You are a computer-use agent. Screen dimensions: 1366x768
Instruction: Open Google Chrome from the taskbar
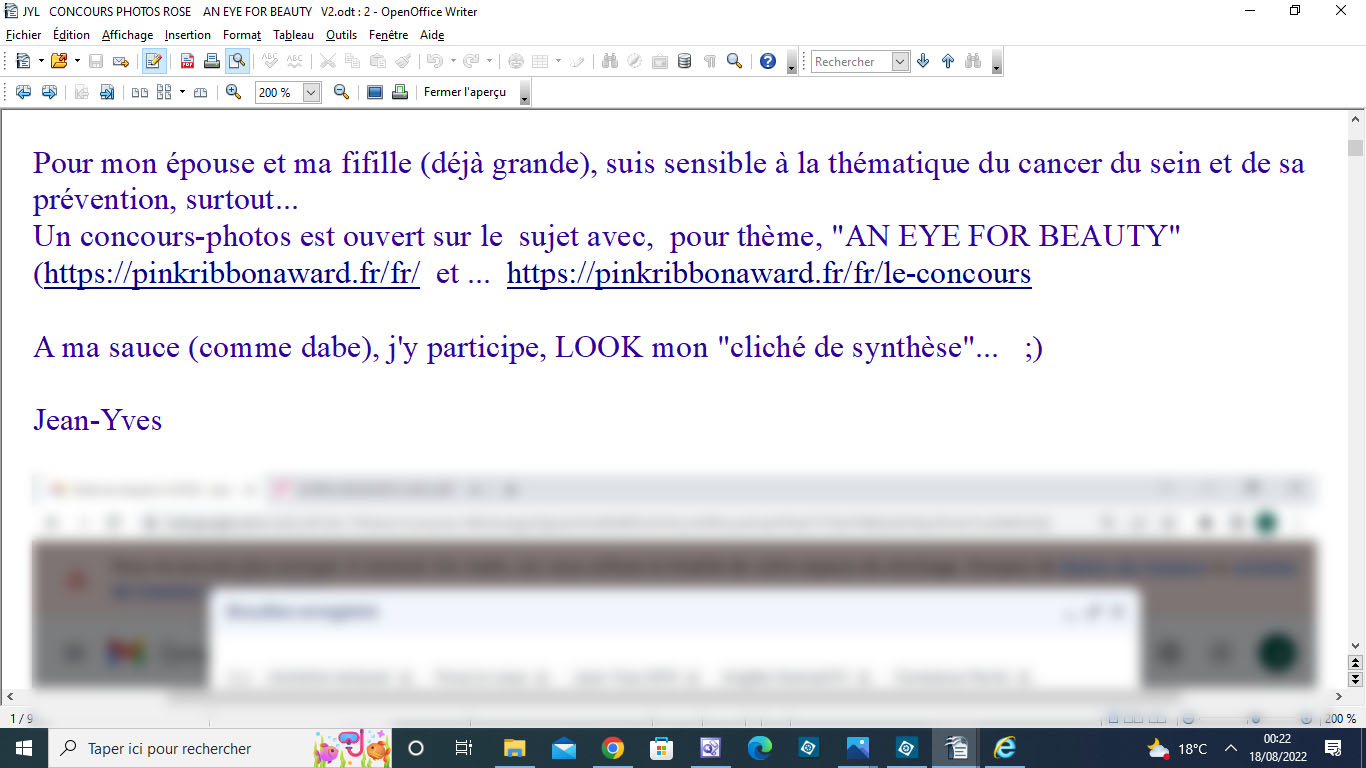point(613,748)
